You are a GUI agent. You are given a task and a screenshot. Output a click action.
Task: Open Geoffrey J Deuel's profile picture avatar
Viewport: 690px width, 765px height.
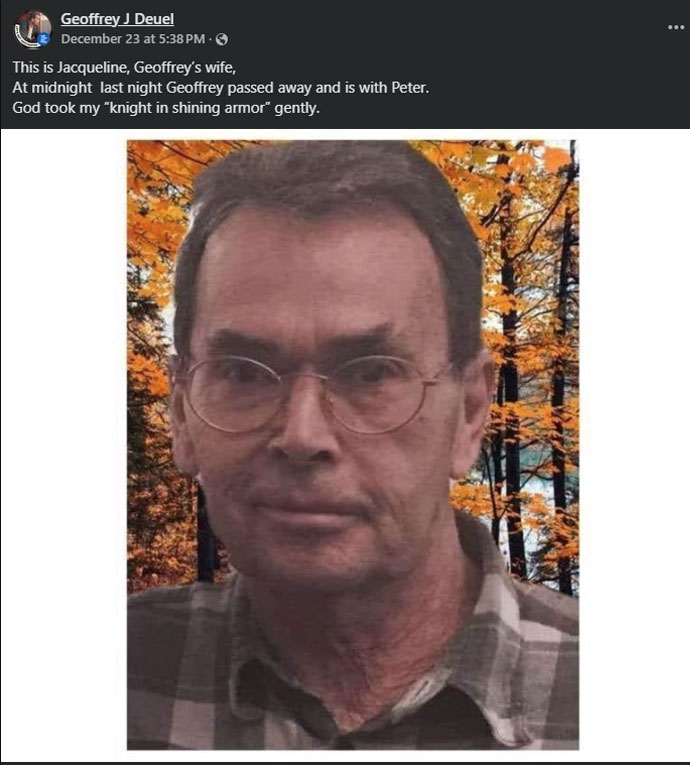(32, 29)
